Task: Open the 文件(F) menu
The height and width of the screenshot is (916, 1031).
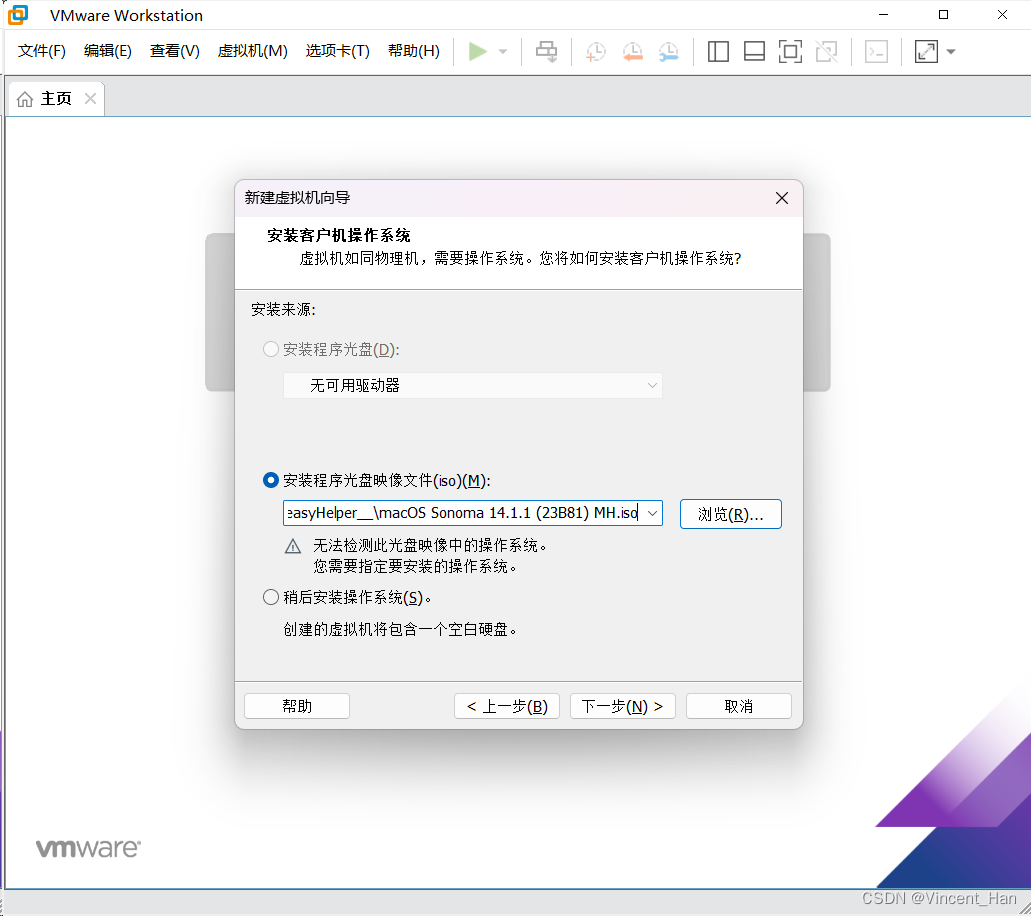Action: click(41, 51)
